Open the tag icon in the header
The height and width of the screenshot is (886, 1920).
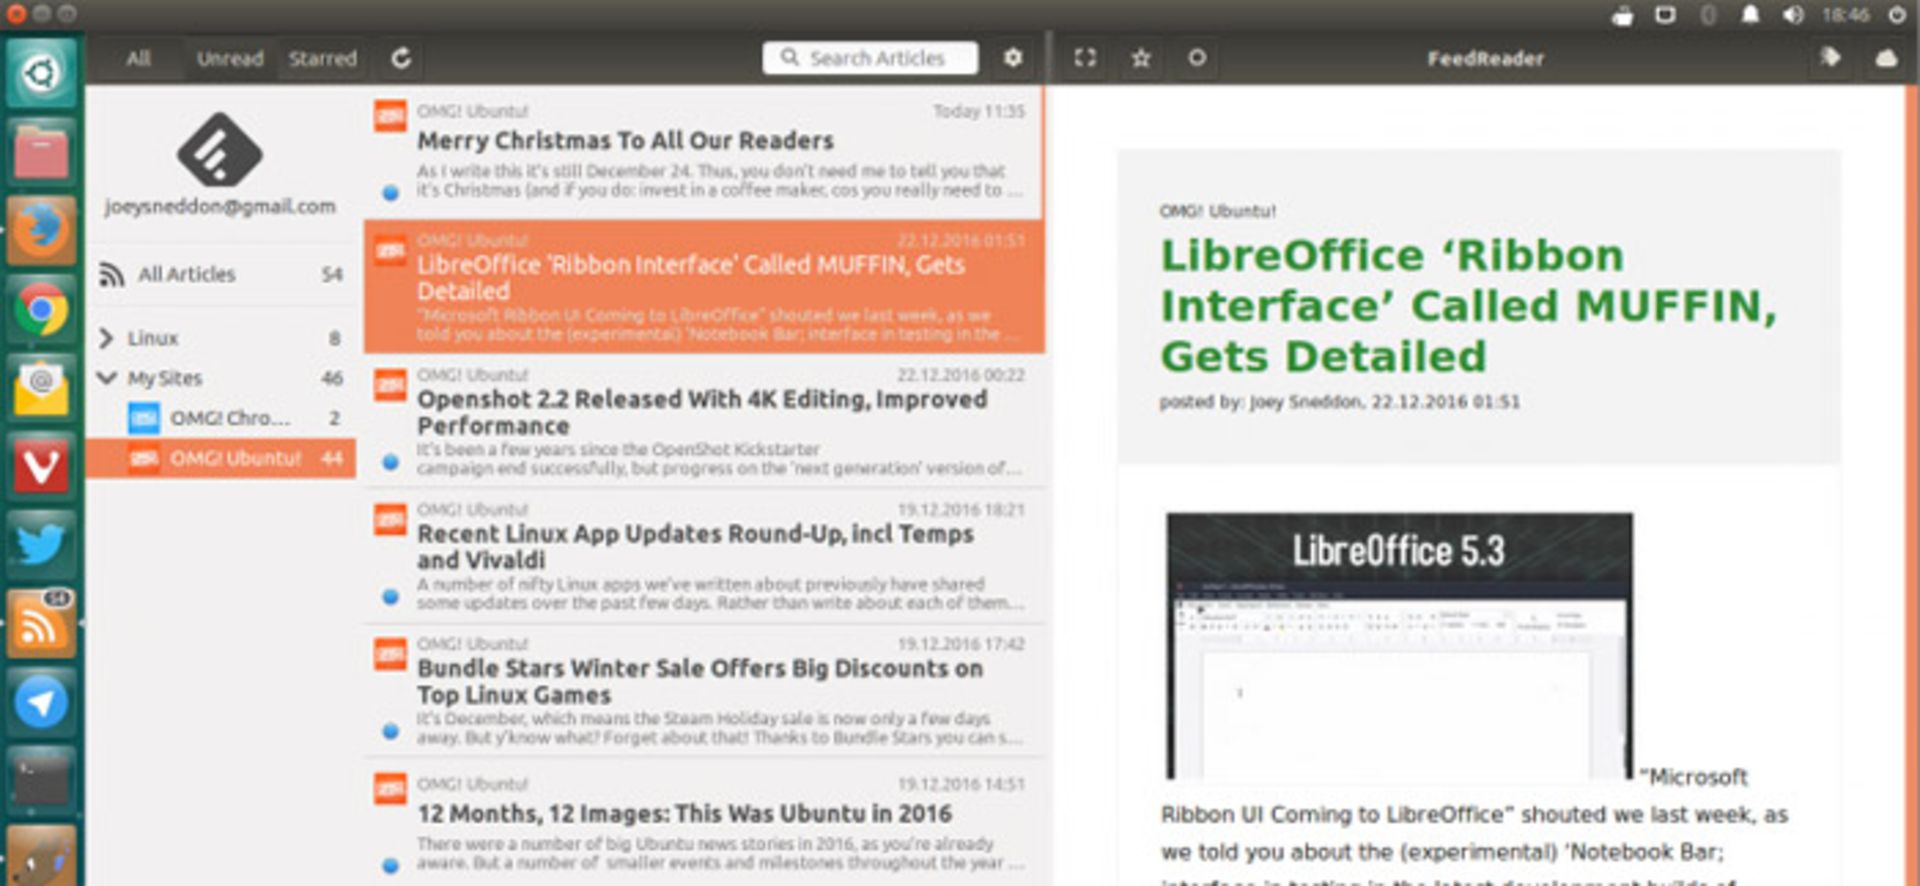(1830, 57)
